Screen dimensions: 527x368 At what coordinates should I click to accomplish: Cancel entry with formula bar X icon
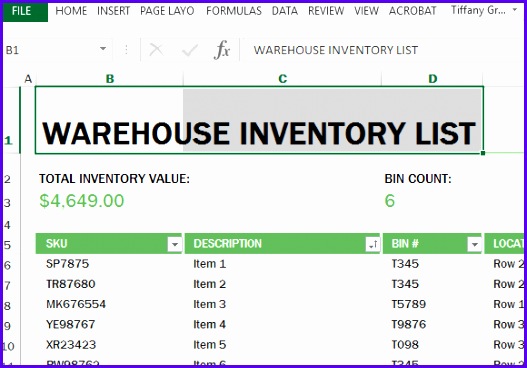click(x=156, y=50)
